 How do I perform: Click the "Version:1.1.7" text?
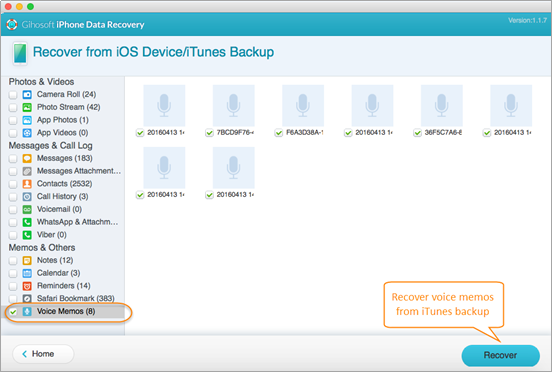[x=527, y=20]
